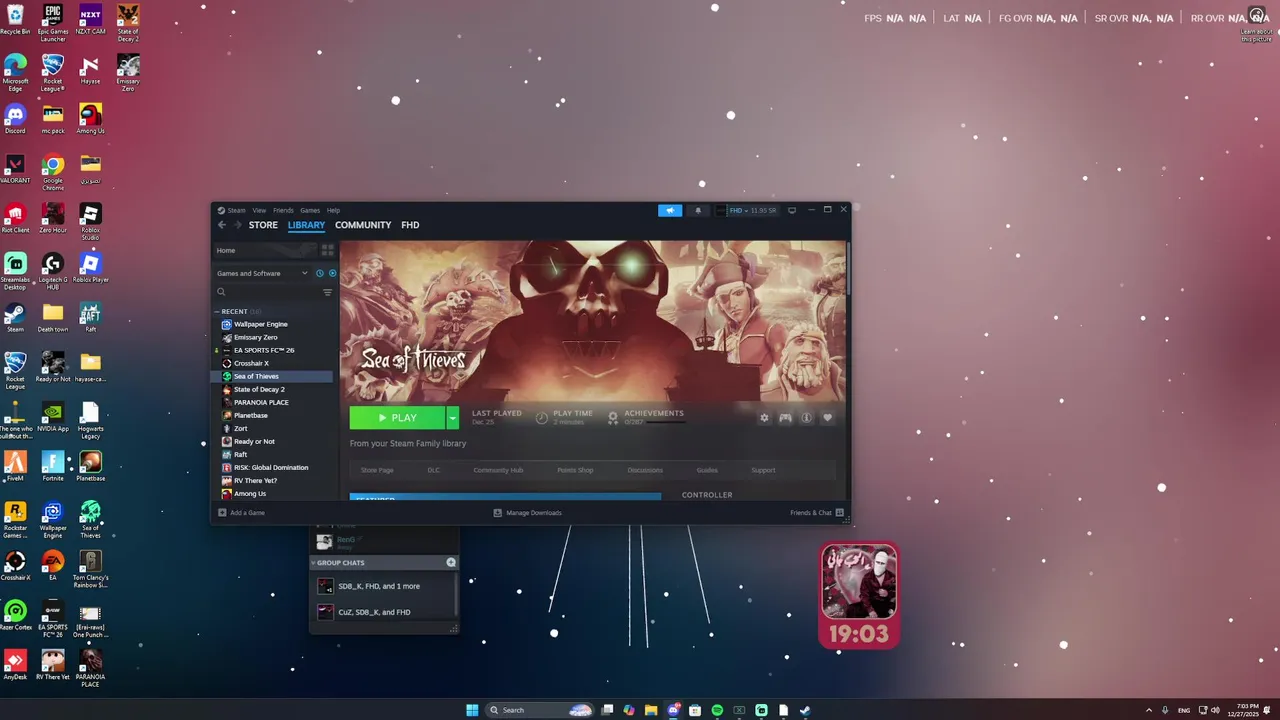Click the Steam forward navigation arrow

coord(237,225)
